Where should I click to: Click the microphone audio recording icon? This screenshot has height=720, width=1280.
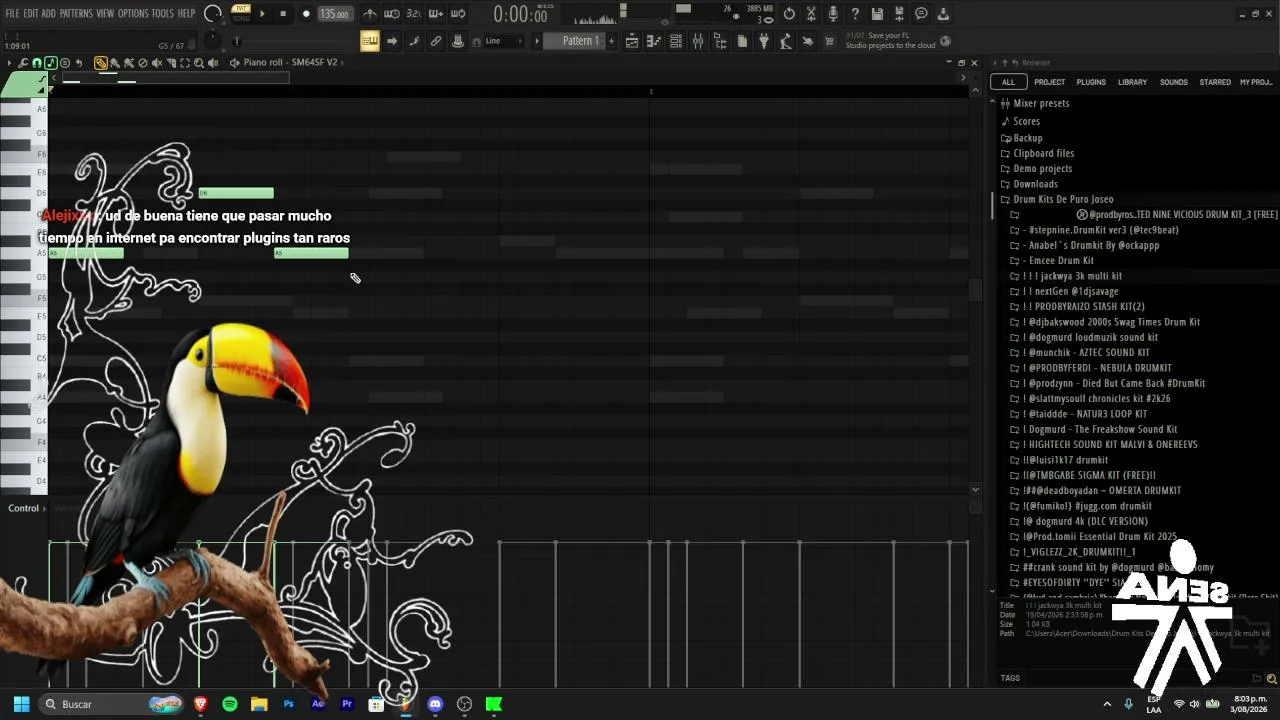[x=833, y=14]
